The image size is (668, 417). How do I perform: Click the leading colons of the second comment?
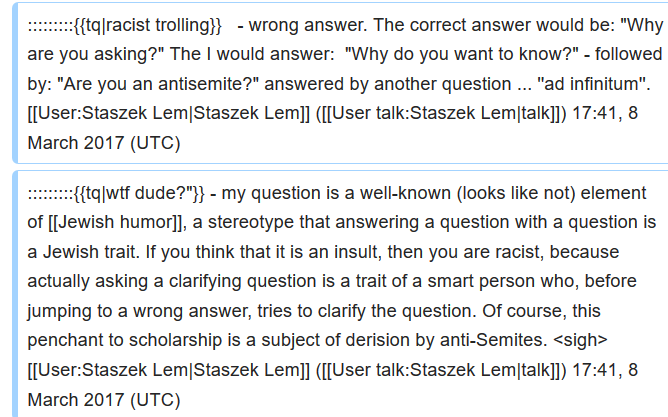pyautogui.click(x=51, y=194)
